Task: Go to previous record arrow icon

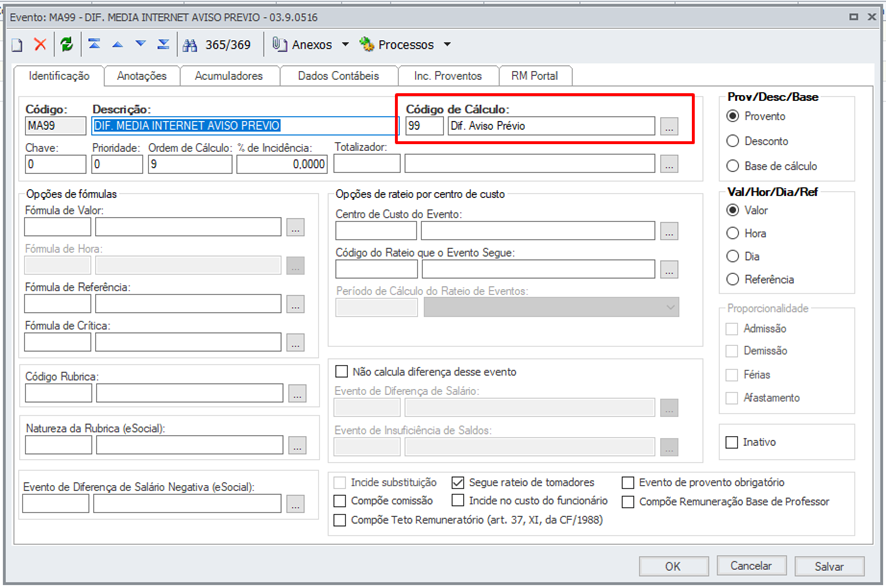Action: 117,44
